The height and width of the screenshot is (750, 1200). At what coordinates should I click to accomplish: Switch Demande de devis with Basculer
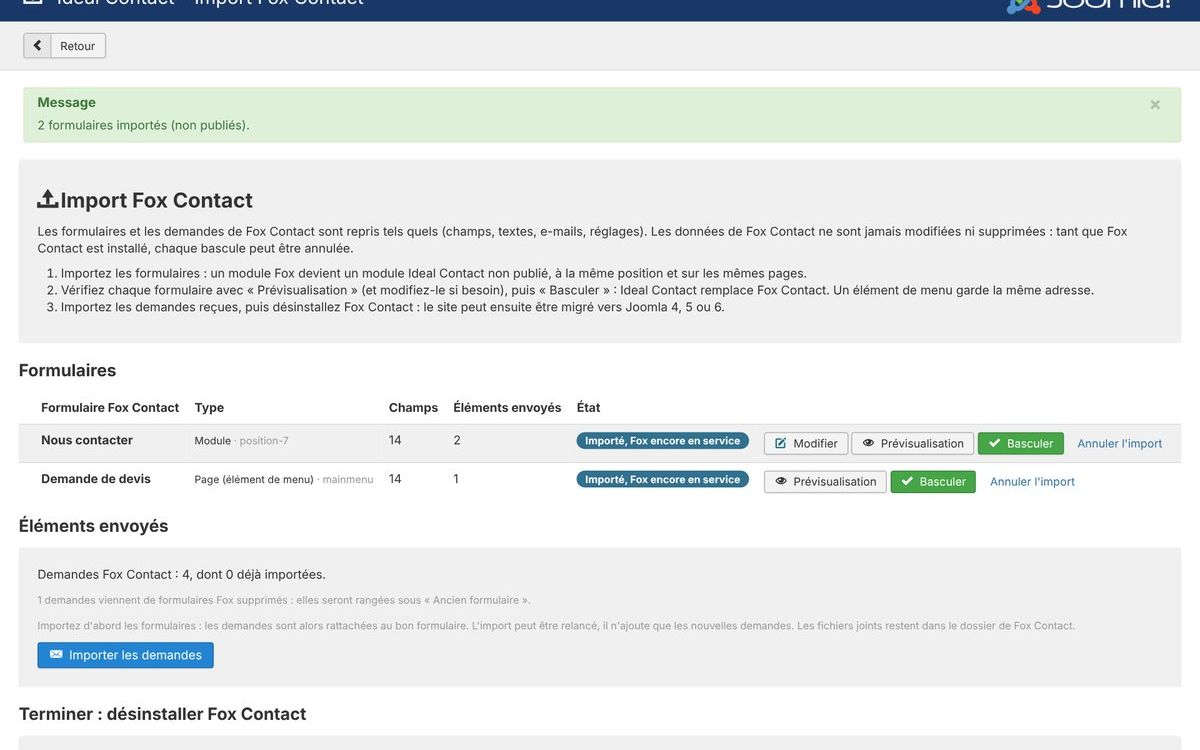[933, 481]
